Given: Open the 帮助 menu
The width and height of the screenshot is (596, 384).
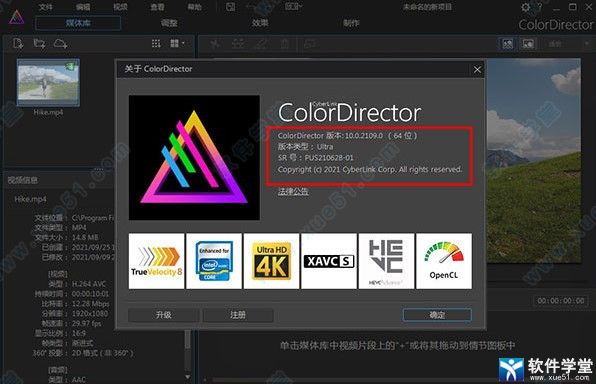Looking at the screenshot, I should click(195, 7).
